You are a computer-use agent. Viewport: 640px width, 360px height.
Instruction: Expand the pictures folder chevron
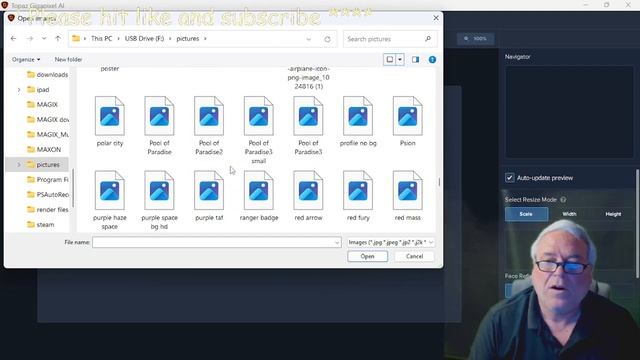coord(19,164)
